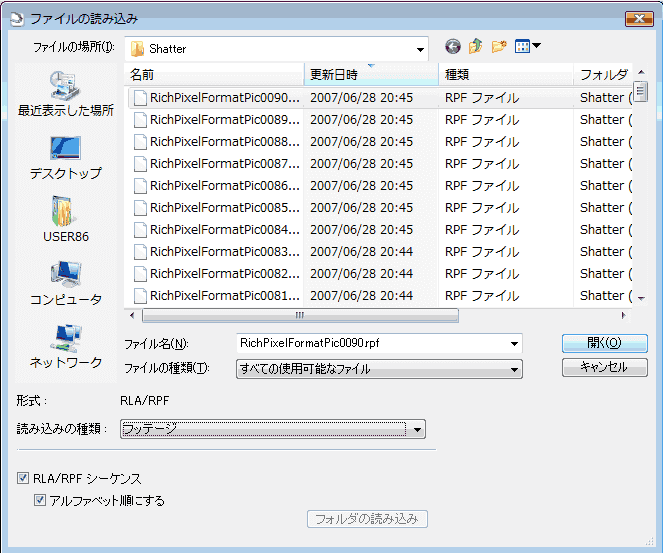
Task: Open the 読み込みの種類 フッテージ dropdown
Action: point(417,430)
